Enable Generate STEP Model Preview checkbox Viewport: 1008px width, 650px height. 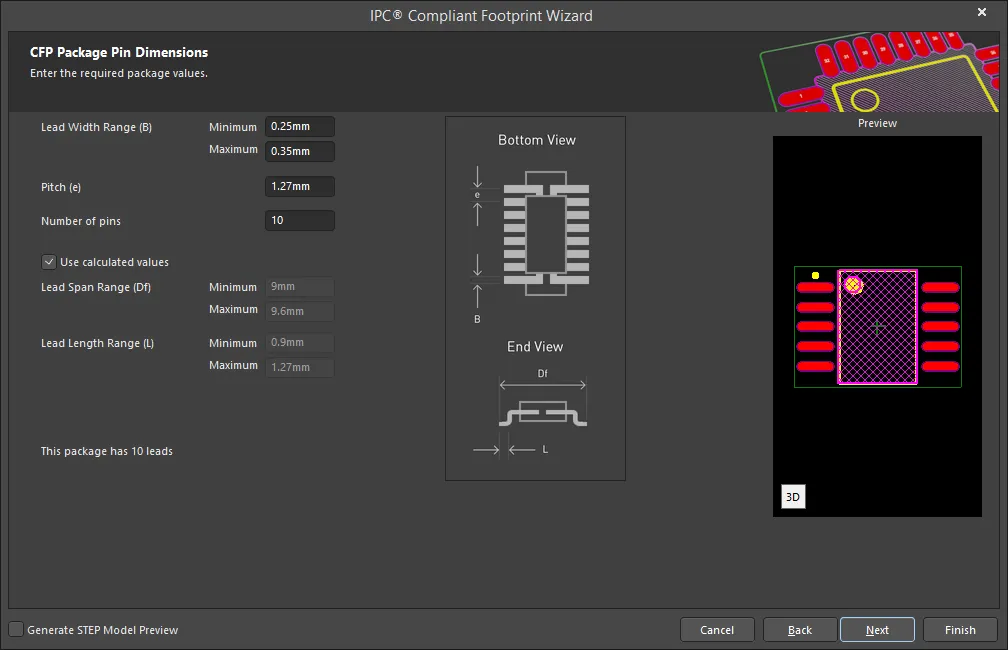[16, 629]
